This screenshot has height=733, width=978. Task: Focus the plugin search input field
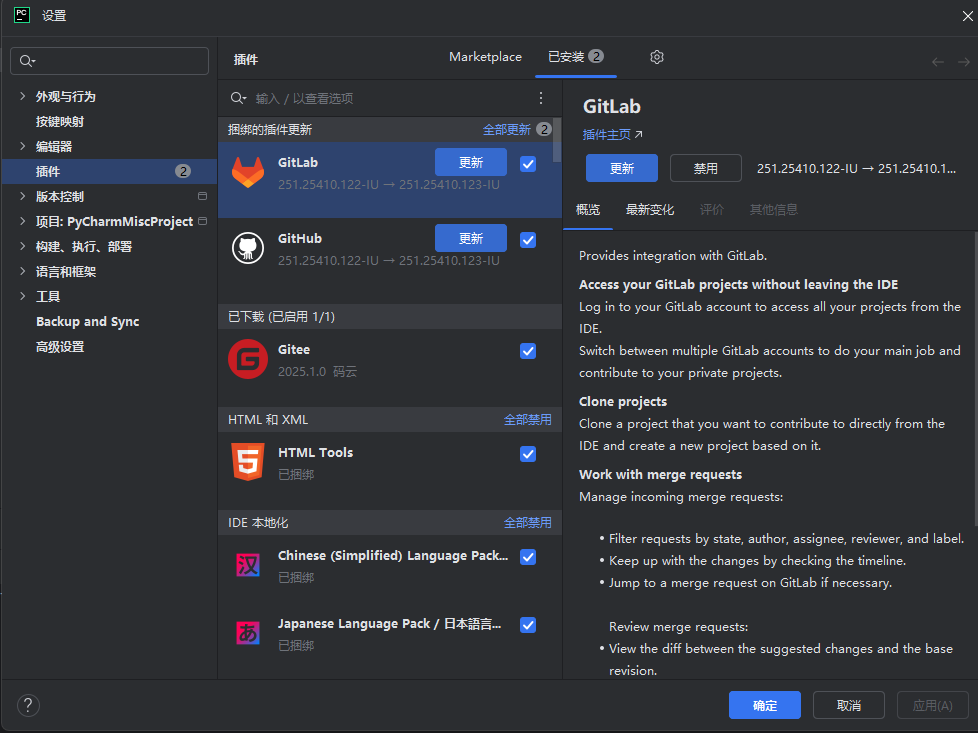tap(390, 98)
